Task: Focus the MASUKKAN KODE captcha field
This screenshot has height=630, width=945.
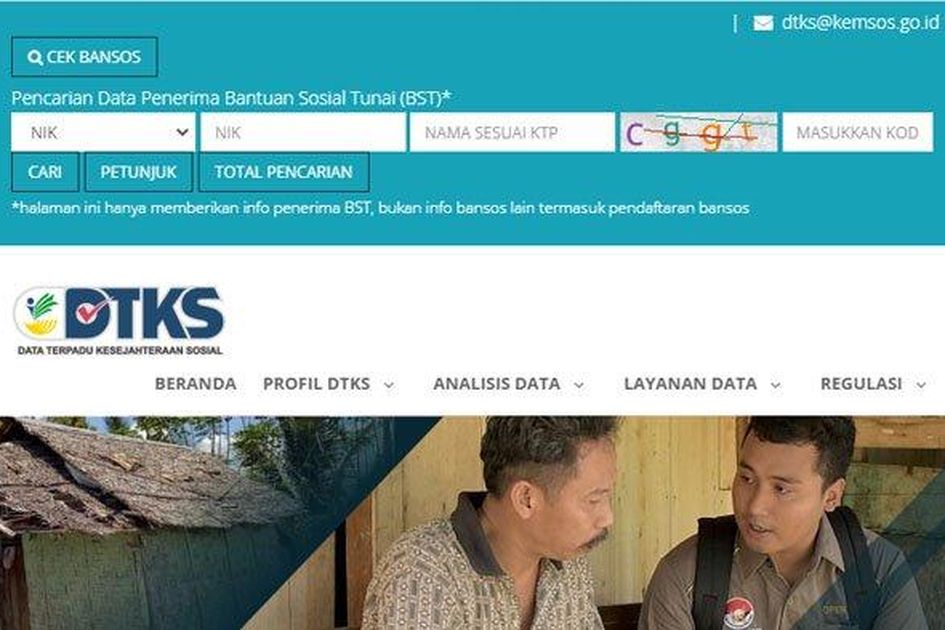Action: tap(858, 132)
